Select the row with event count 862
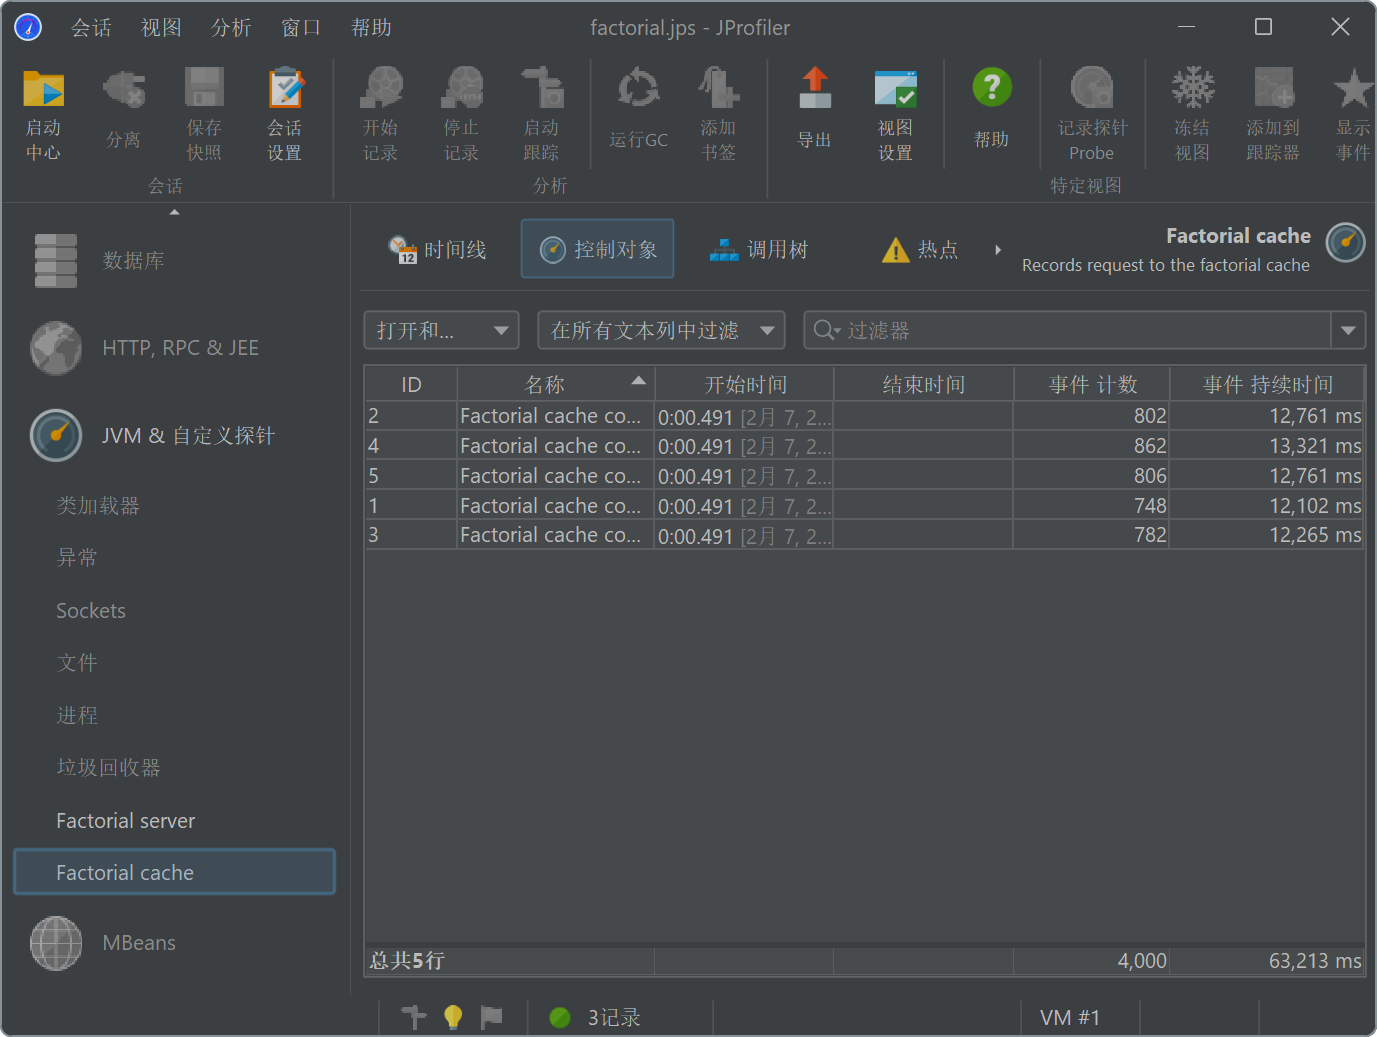This screenshot has height=1037, width=1377. 865,446
